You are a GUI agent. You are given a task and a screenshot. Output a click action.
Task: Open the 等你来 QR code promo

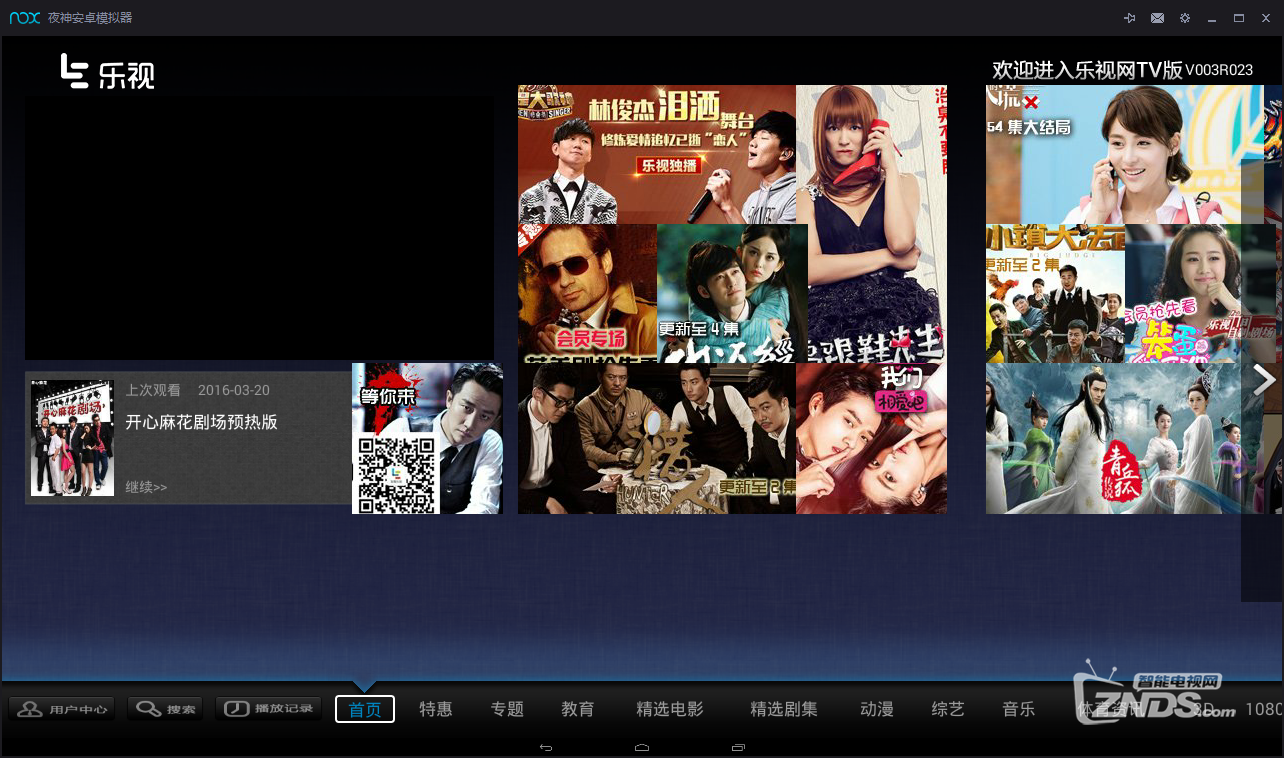[427, 438]
